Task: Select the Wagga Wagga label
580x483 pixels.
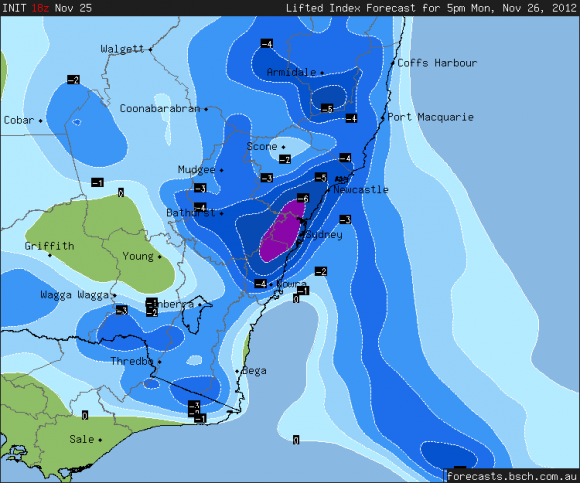Action: coord(74,295)
